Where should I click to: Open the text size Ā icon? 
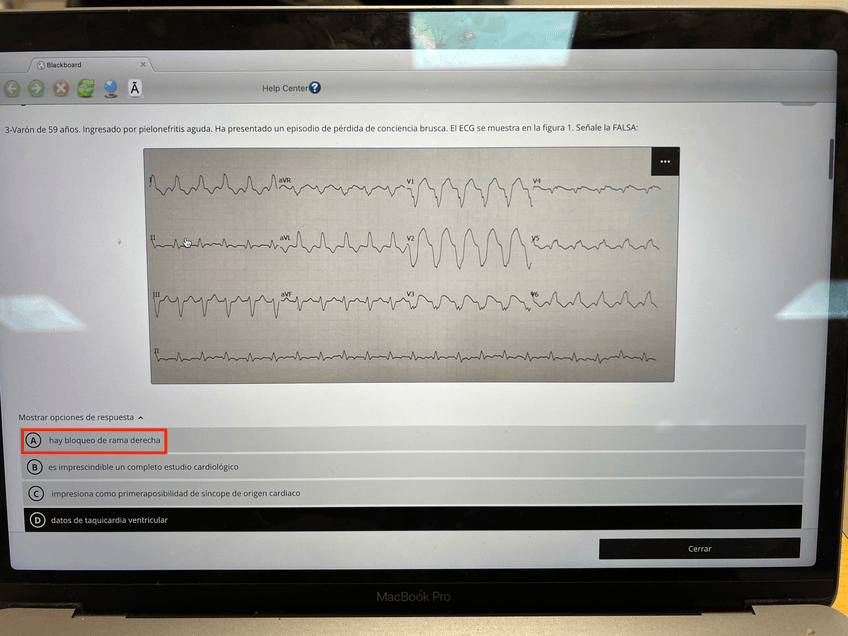click(x=135, y=88)
